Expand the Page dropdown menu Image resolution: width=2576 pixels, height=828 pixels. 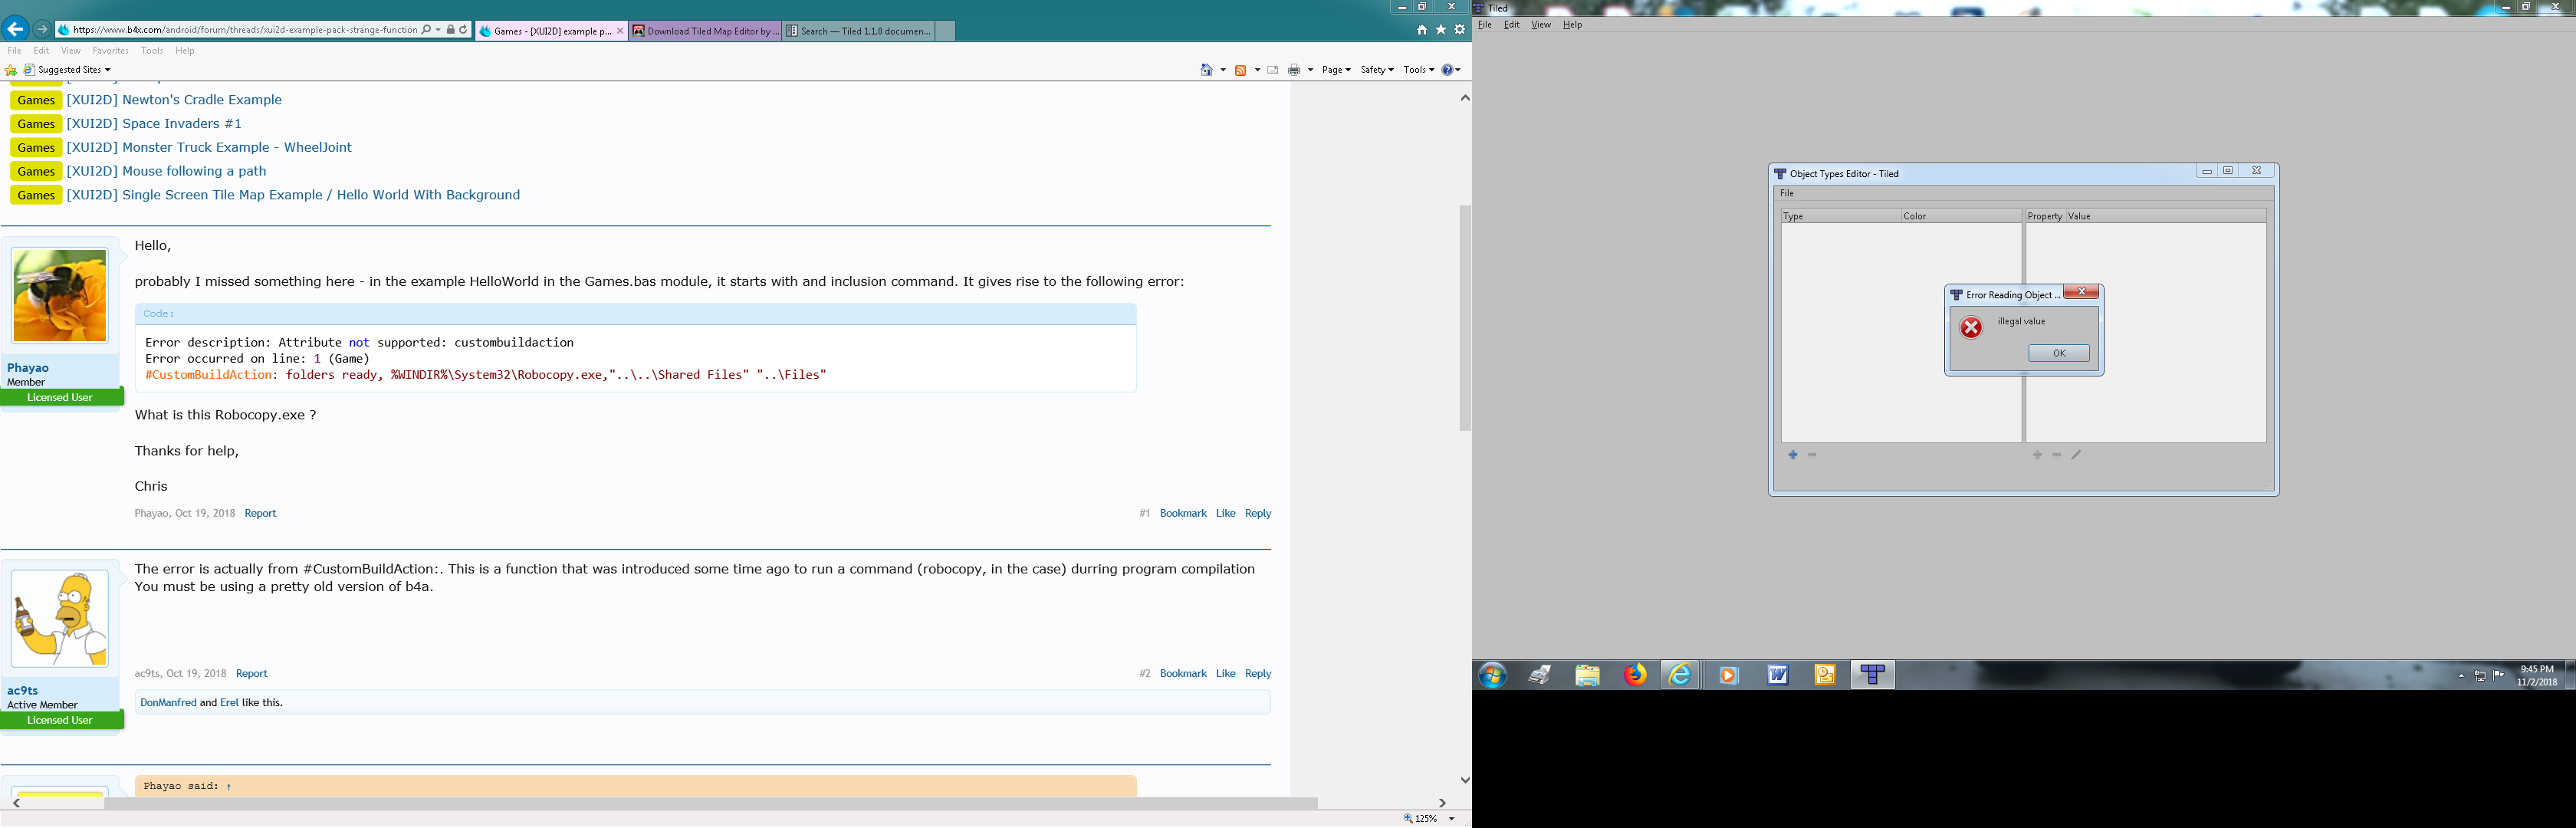click(1335, 70)
